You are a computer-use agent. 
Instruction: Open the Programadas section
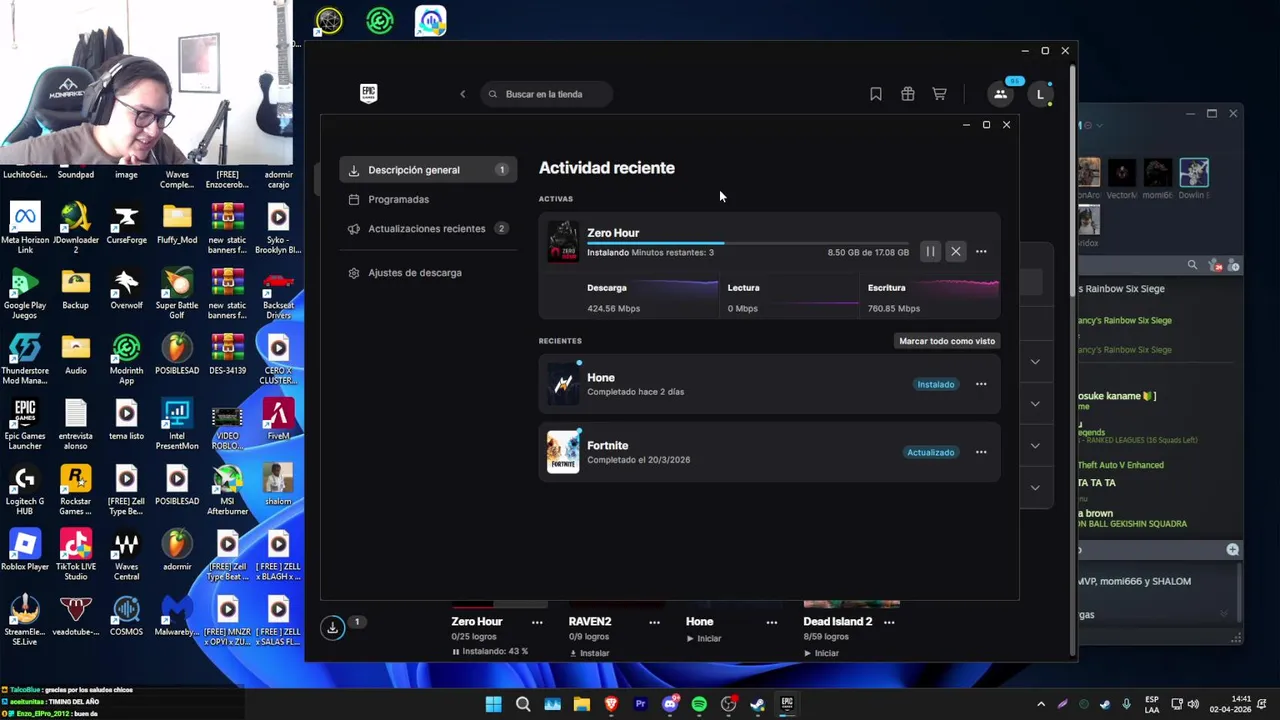click(x=398, y=199)
